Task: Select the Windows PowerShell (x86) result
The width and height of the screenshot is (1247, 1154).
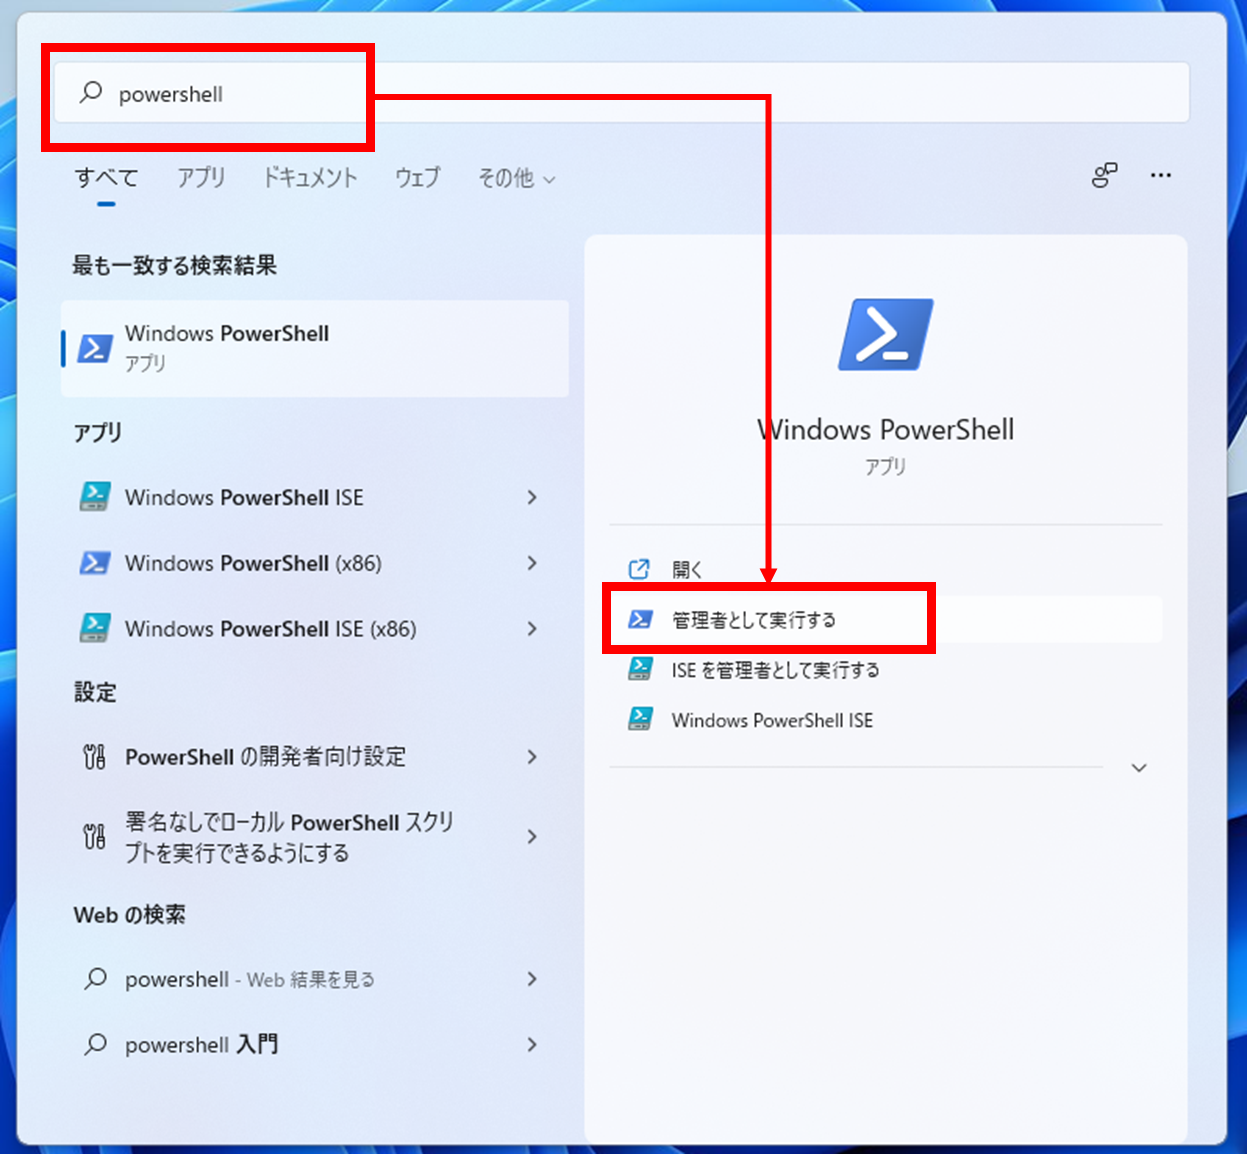Action: click(x=253, y=563)
